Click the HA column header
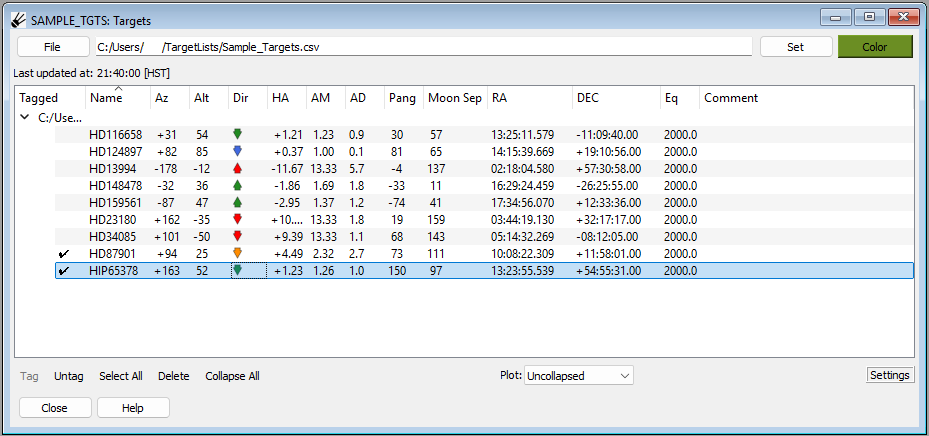929x436 pixels. pyautogui.click(x=287, y=98)
